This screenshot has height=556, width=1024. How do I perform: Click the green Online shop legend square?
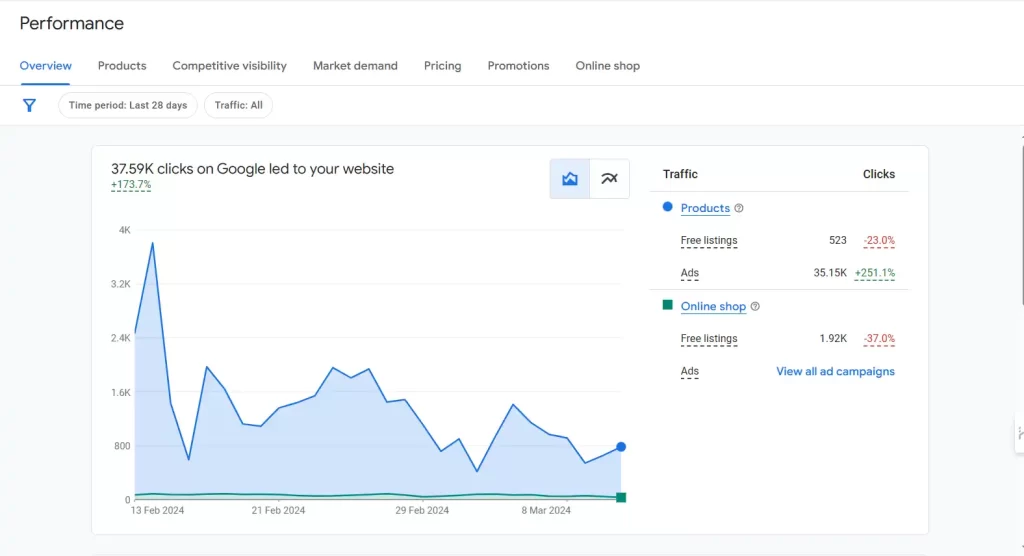667,305
